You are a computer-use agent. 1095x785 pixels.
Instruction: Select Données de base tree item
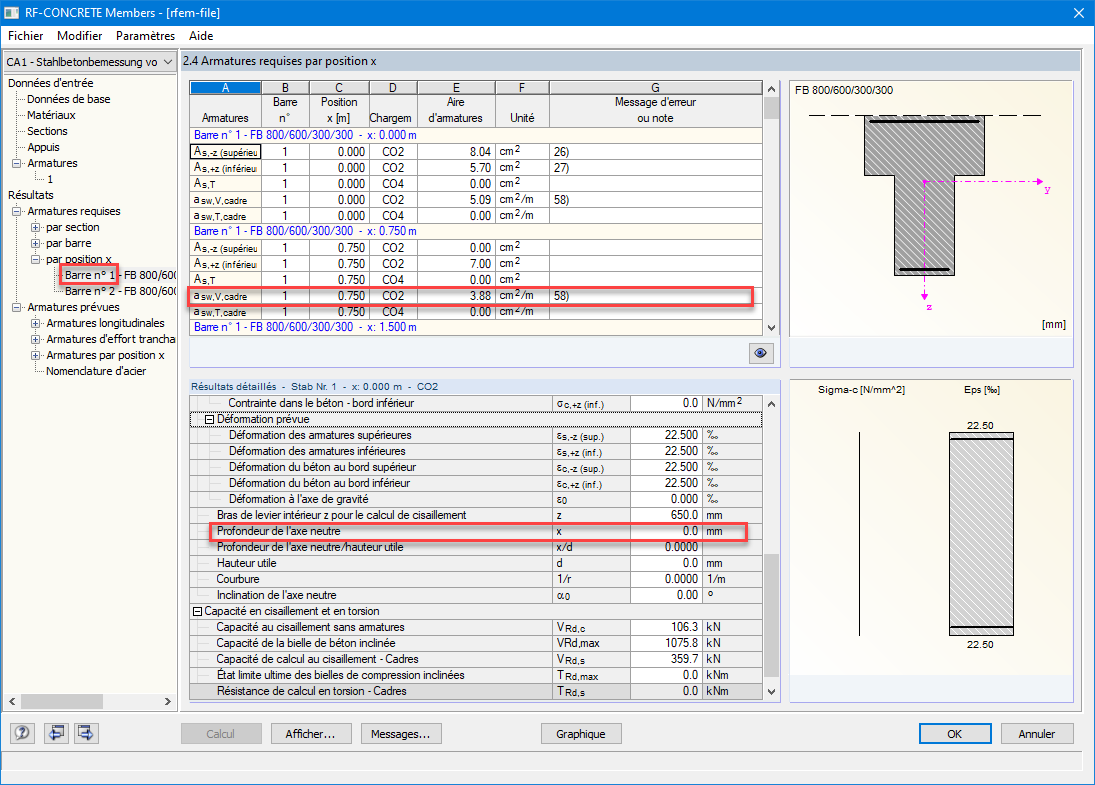click(68, 99)
